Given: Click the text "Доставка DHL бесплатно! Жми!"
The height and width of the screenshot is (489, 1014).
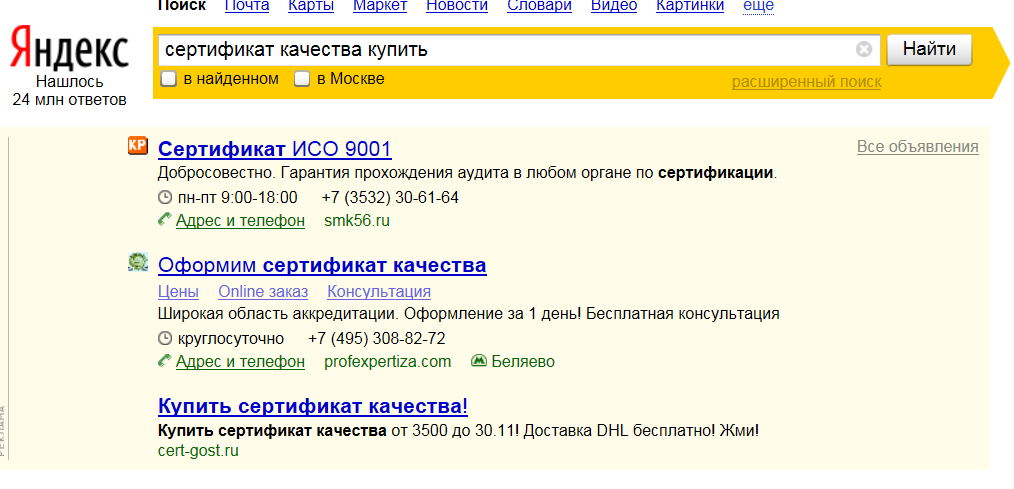Looking at the screenshot, I should (640, 430).
